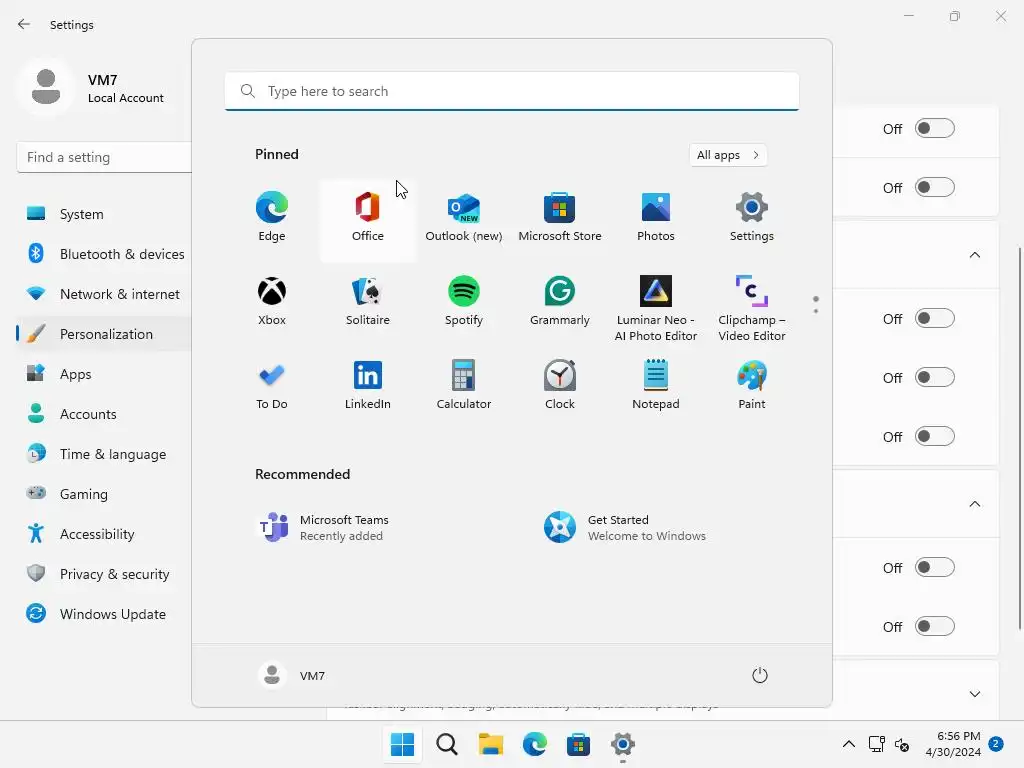This screenshot has width=1024, height=768.
Task: Switch to Settings via taskbar icon
Action: pos(622,744)
